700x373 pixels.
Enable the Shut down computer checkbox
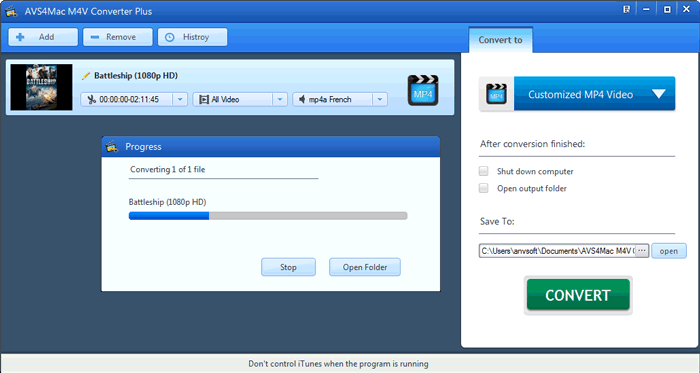483,171
